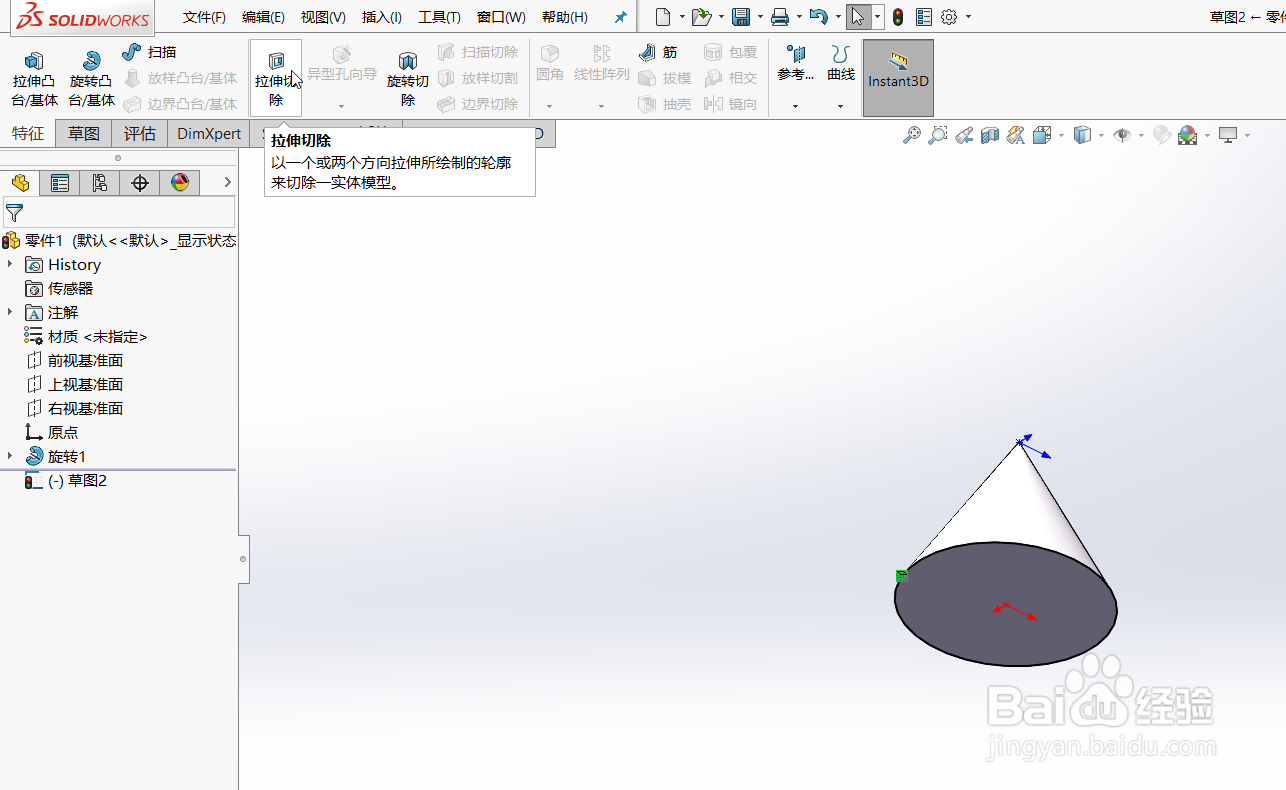1286x790 pixels.
Task: Open the 参考... dropdown arrow
Action: click(x=795, y=106)
